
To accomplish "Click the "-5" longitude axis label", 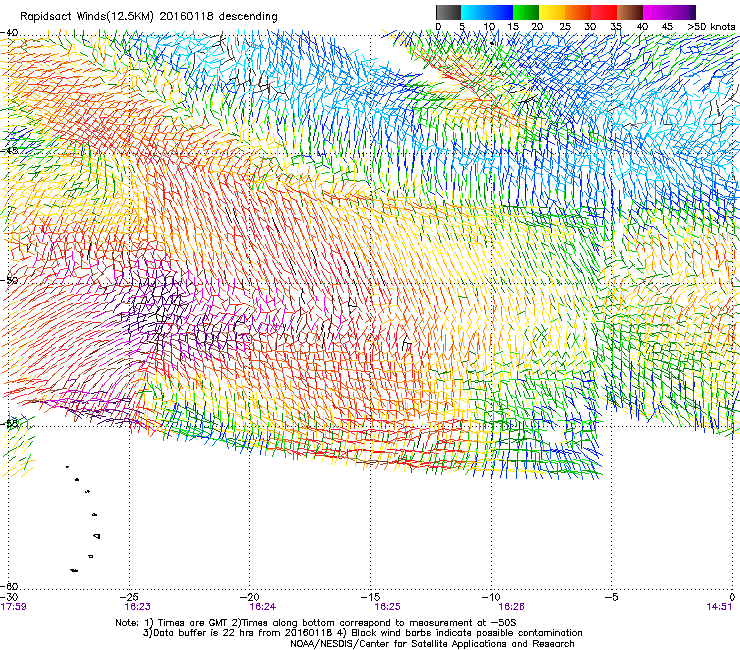I will [x=611, y=597].
